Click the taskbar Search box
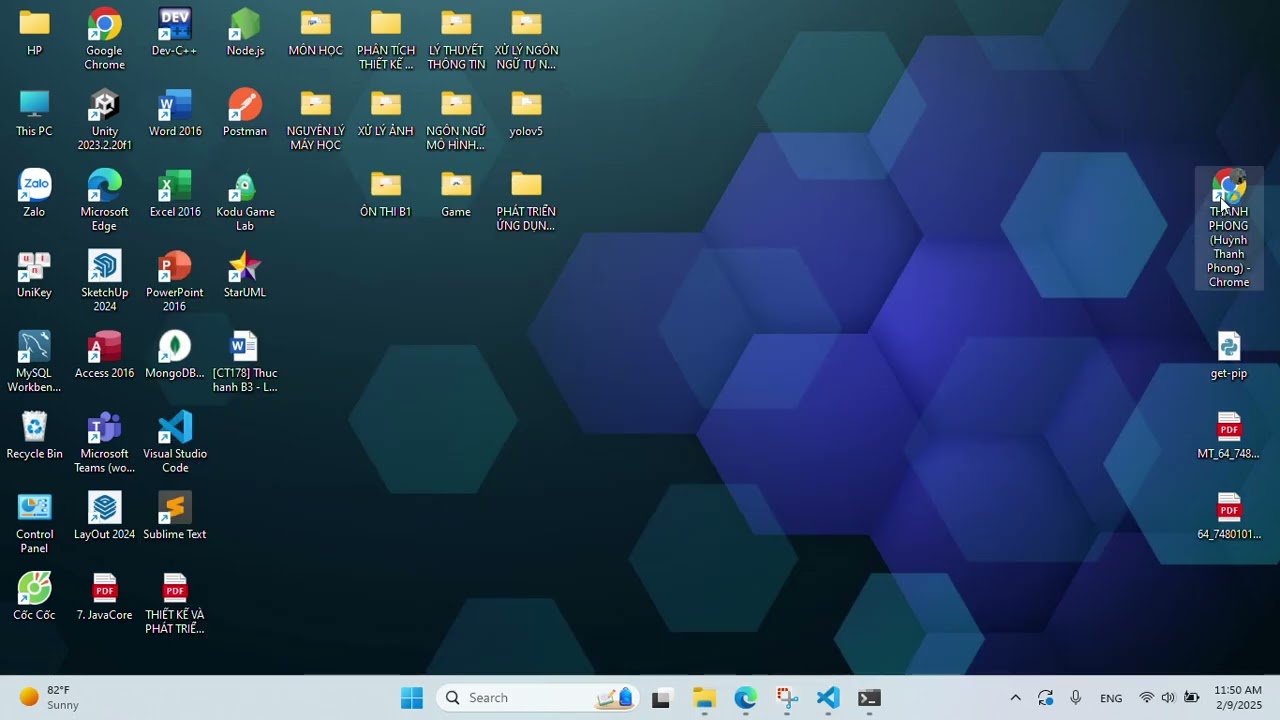1280x720 pixels. 538,698
